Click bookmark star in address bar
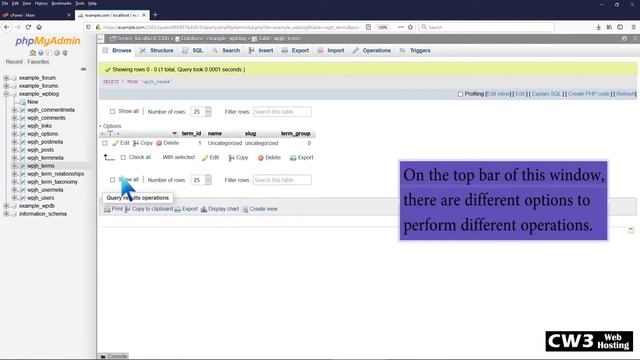640x360 pixels. (x=410, y=27)
